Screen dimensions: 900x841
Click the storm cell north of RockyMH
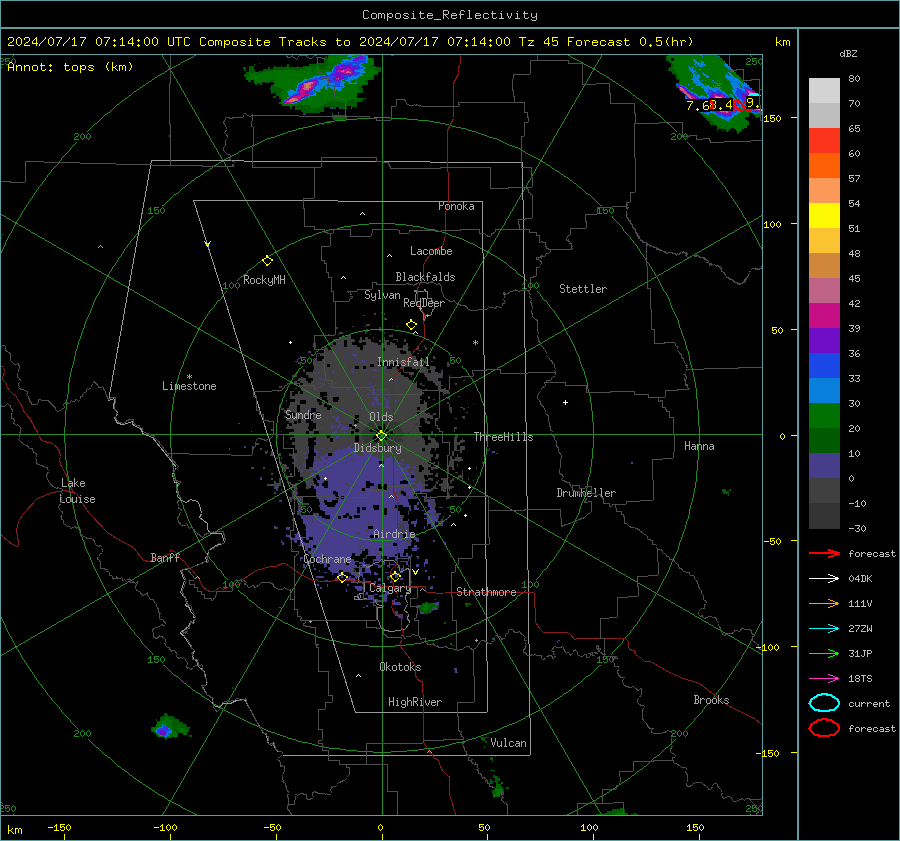[x=315, y=83]
